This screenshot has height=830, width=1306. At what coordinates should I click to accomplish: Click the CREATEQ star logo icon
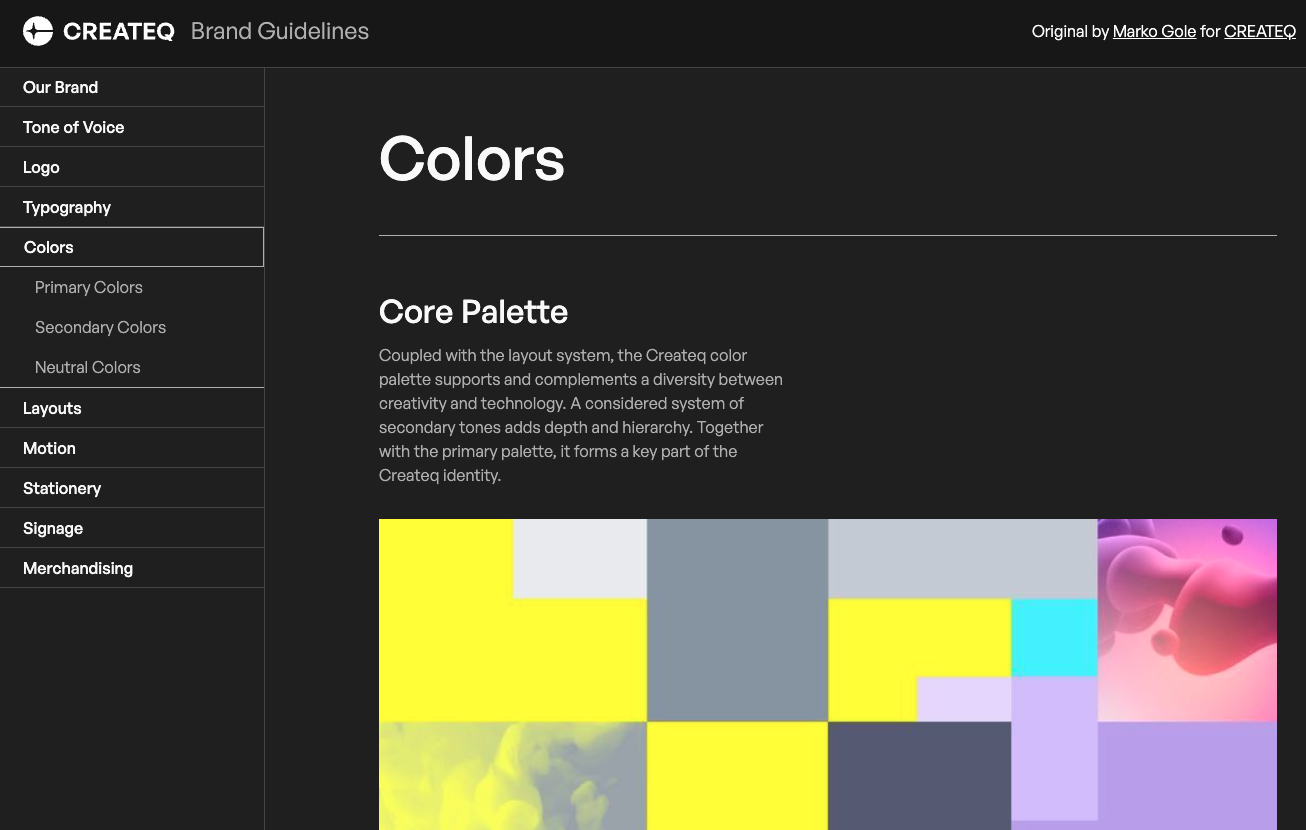pos(37,30)
